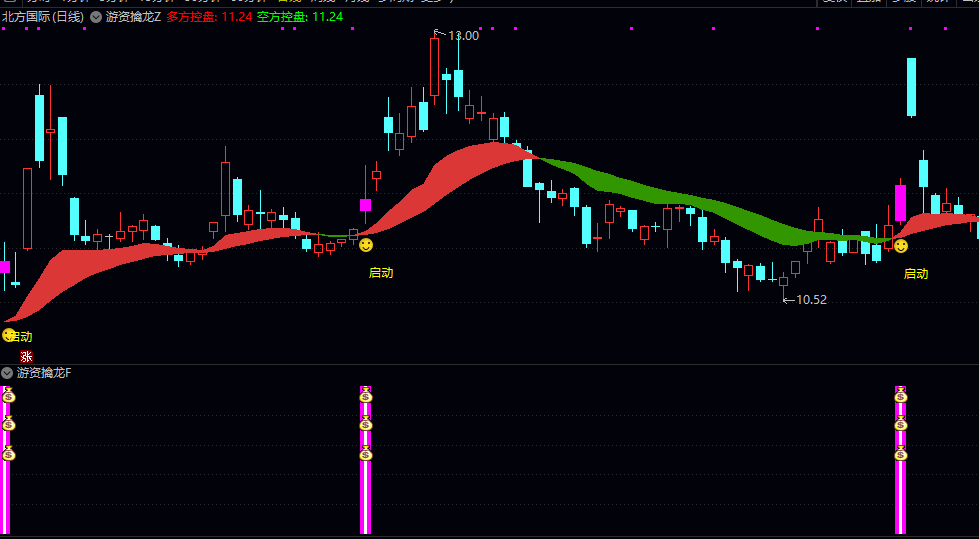Click the 北方国际(日线) chart title
The height and width of the screenshot is (539, 979).
[x=43, y=17]
